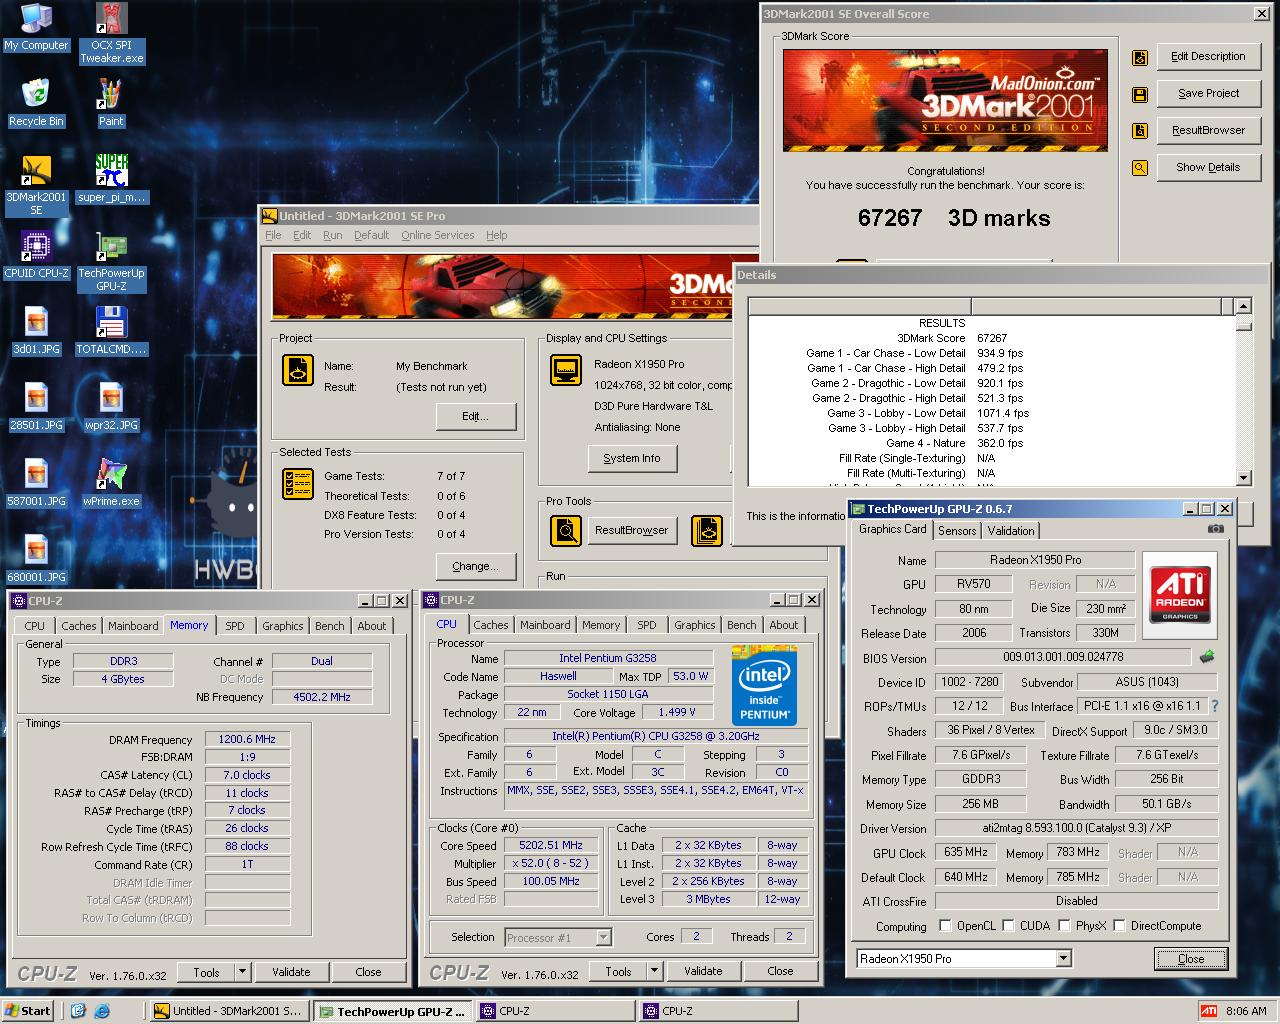Open the 3d01.JPG image file
The image size is (1280, 1024).
(36, 331)
